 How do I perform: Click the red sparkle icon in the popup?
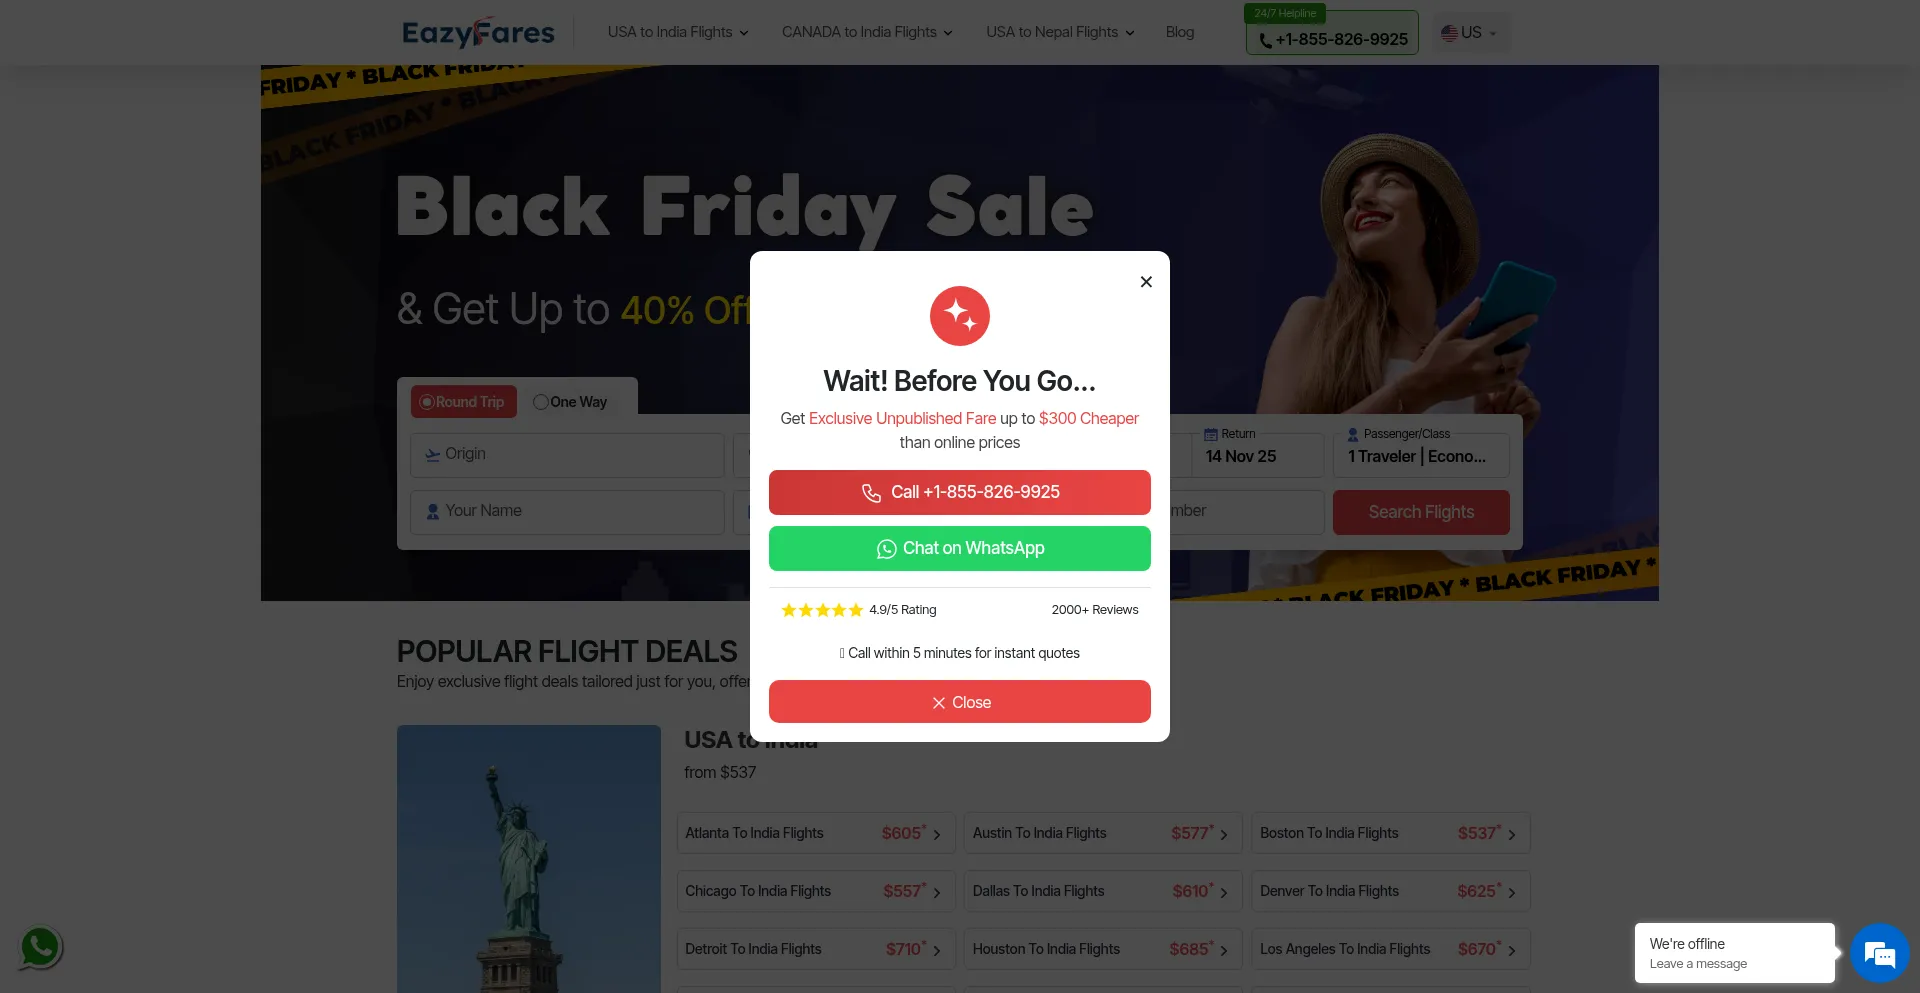point(960,316)
